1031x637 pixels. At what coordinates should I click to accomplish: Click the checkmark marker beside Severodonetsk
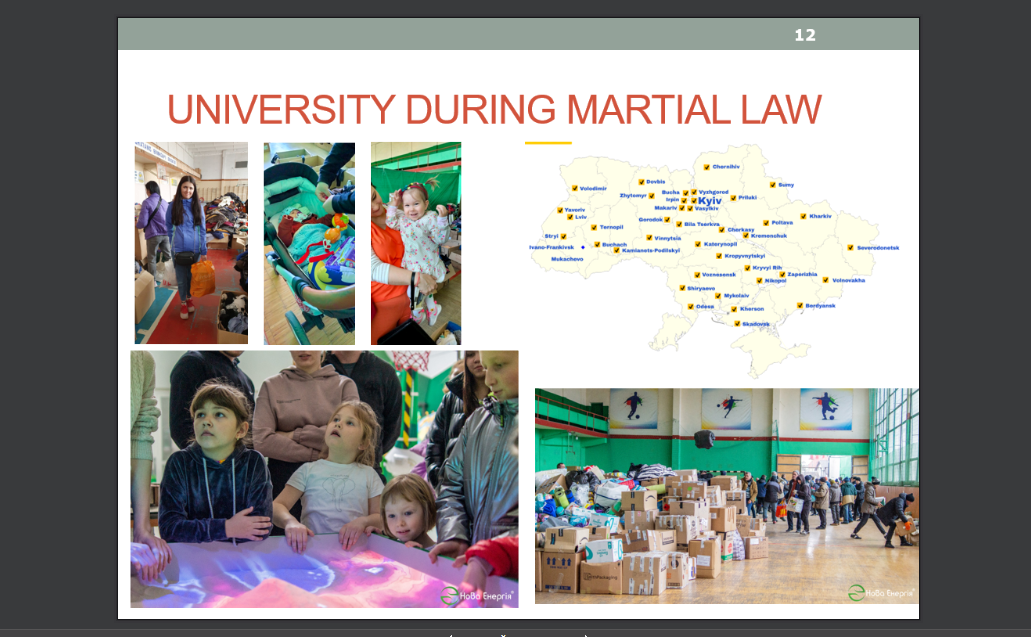click(x=850, y=247)
